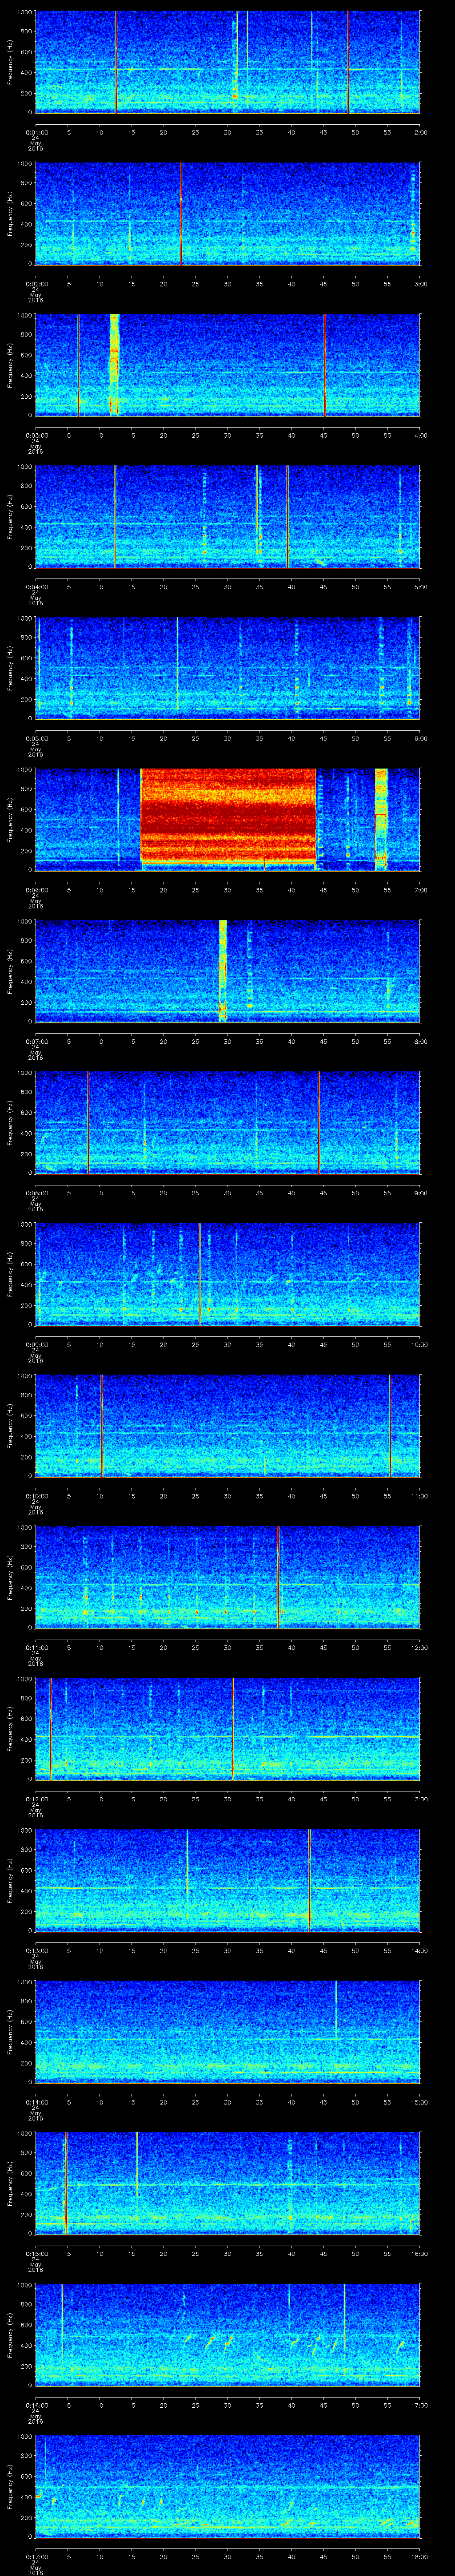Click the '17:00' end time label

pyautogui.click(x=419, y=2405)
